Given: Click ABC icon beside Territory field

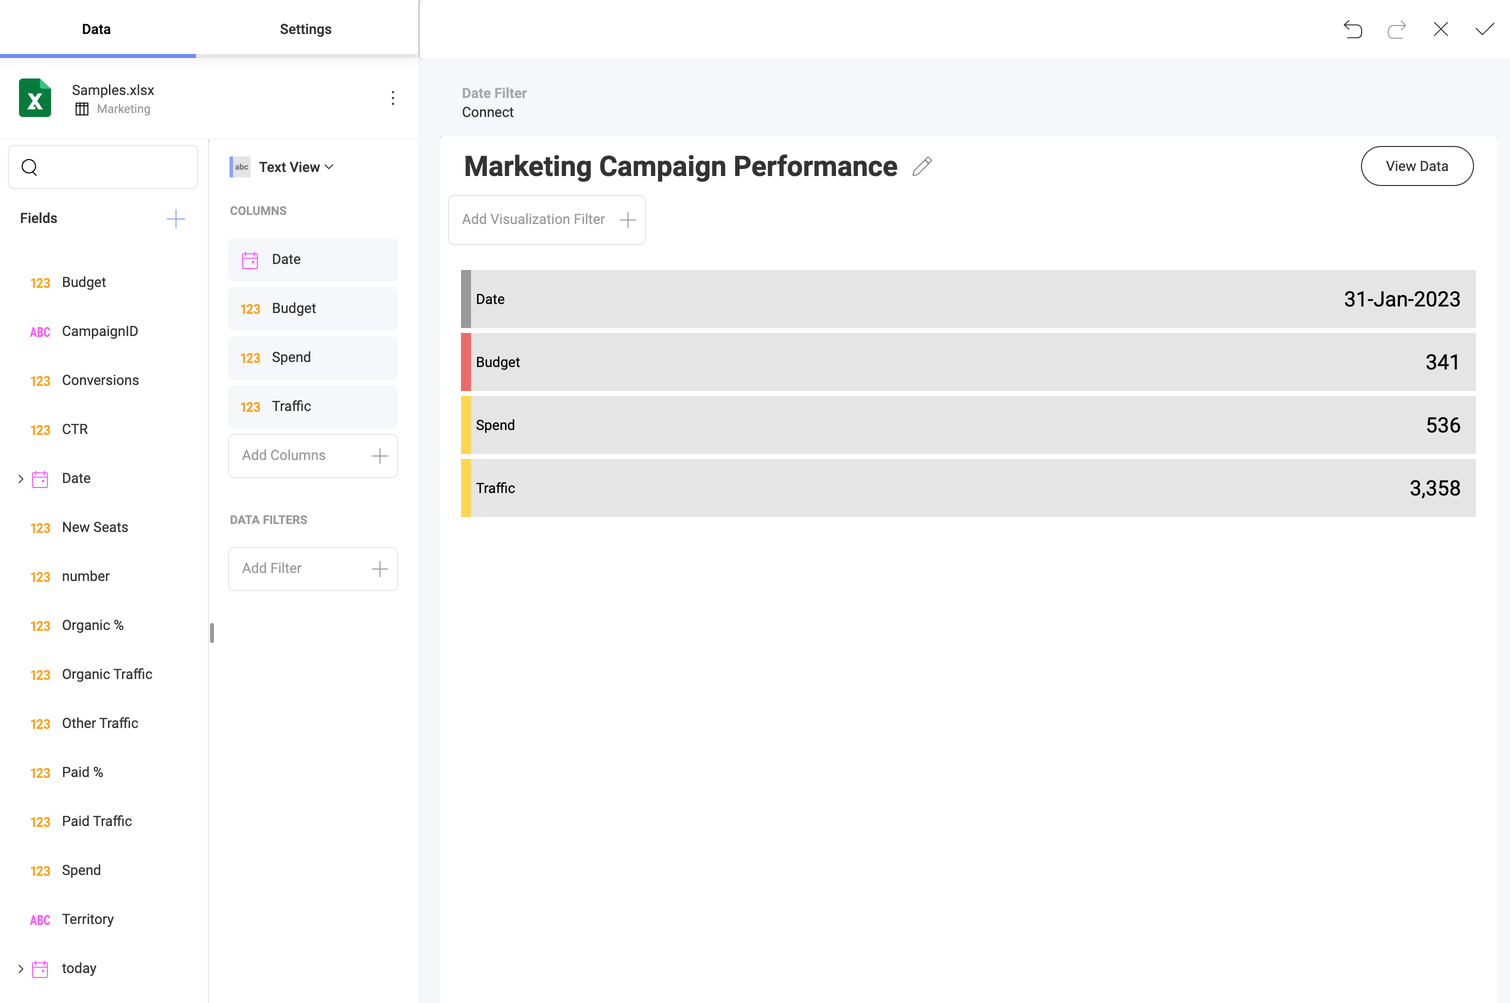Looking at the screenshot, I should pyautogui.click(x=40, y=920).
